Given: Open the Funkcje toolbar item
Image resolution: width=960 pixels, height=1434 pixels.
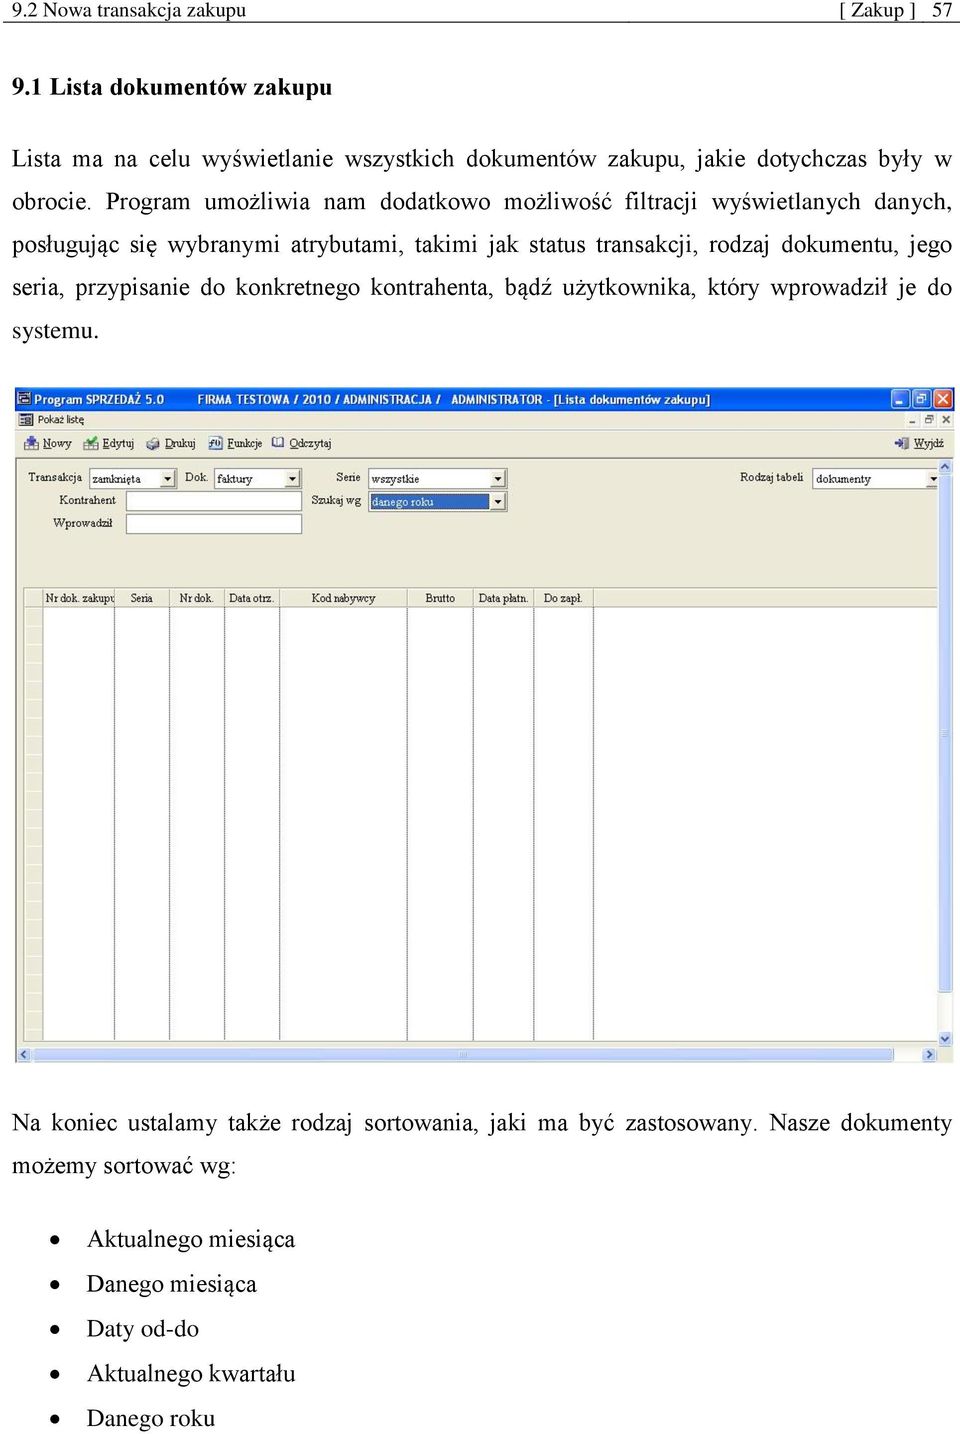Looking at the screenshot, I should click(235, 443).
